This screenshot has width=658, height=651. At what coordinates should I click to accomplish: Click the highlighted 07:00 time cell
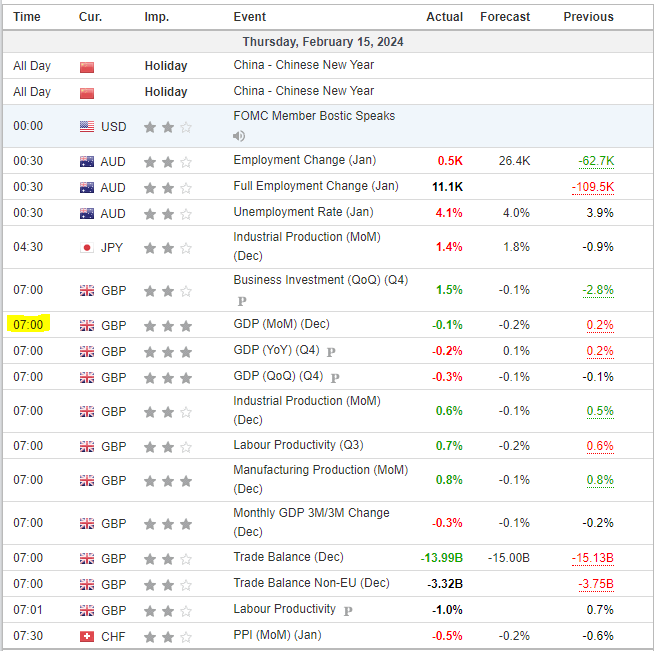tap(28, 325)
